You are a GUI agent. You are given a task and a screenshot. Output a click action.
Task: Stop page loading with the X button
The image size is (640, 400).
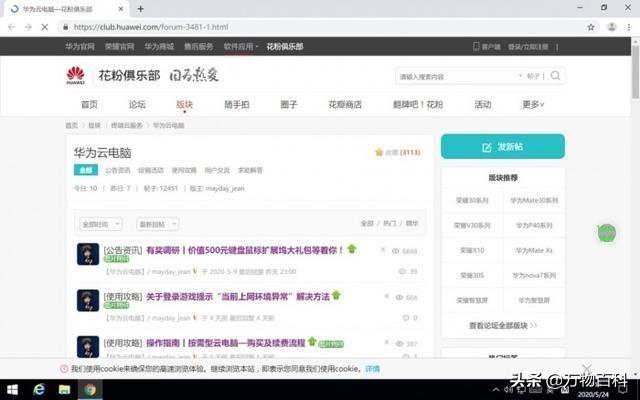click(x=44, y=27)
